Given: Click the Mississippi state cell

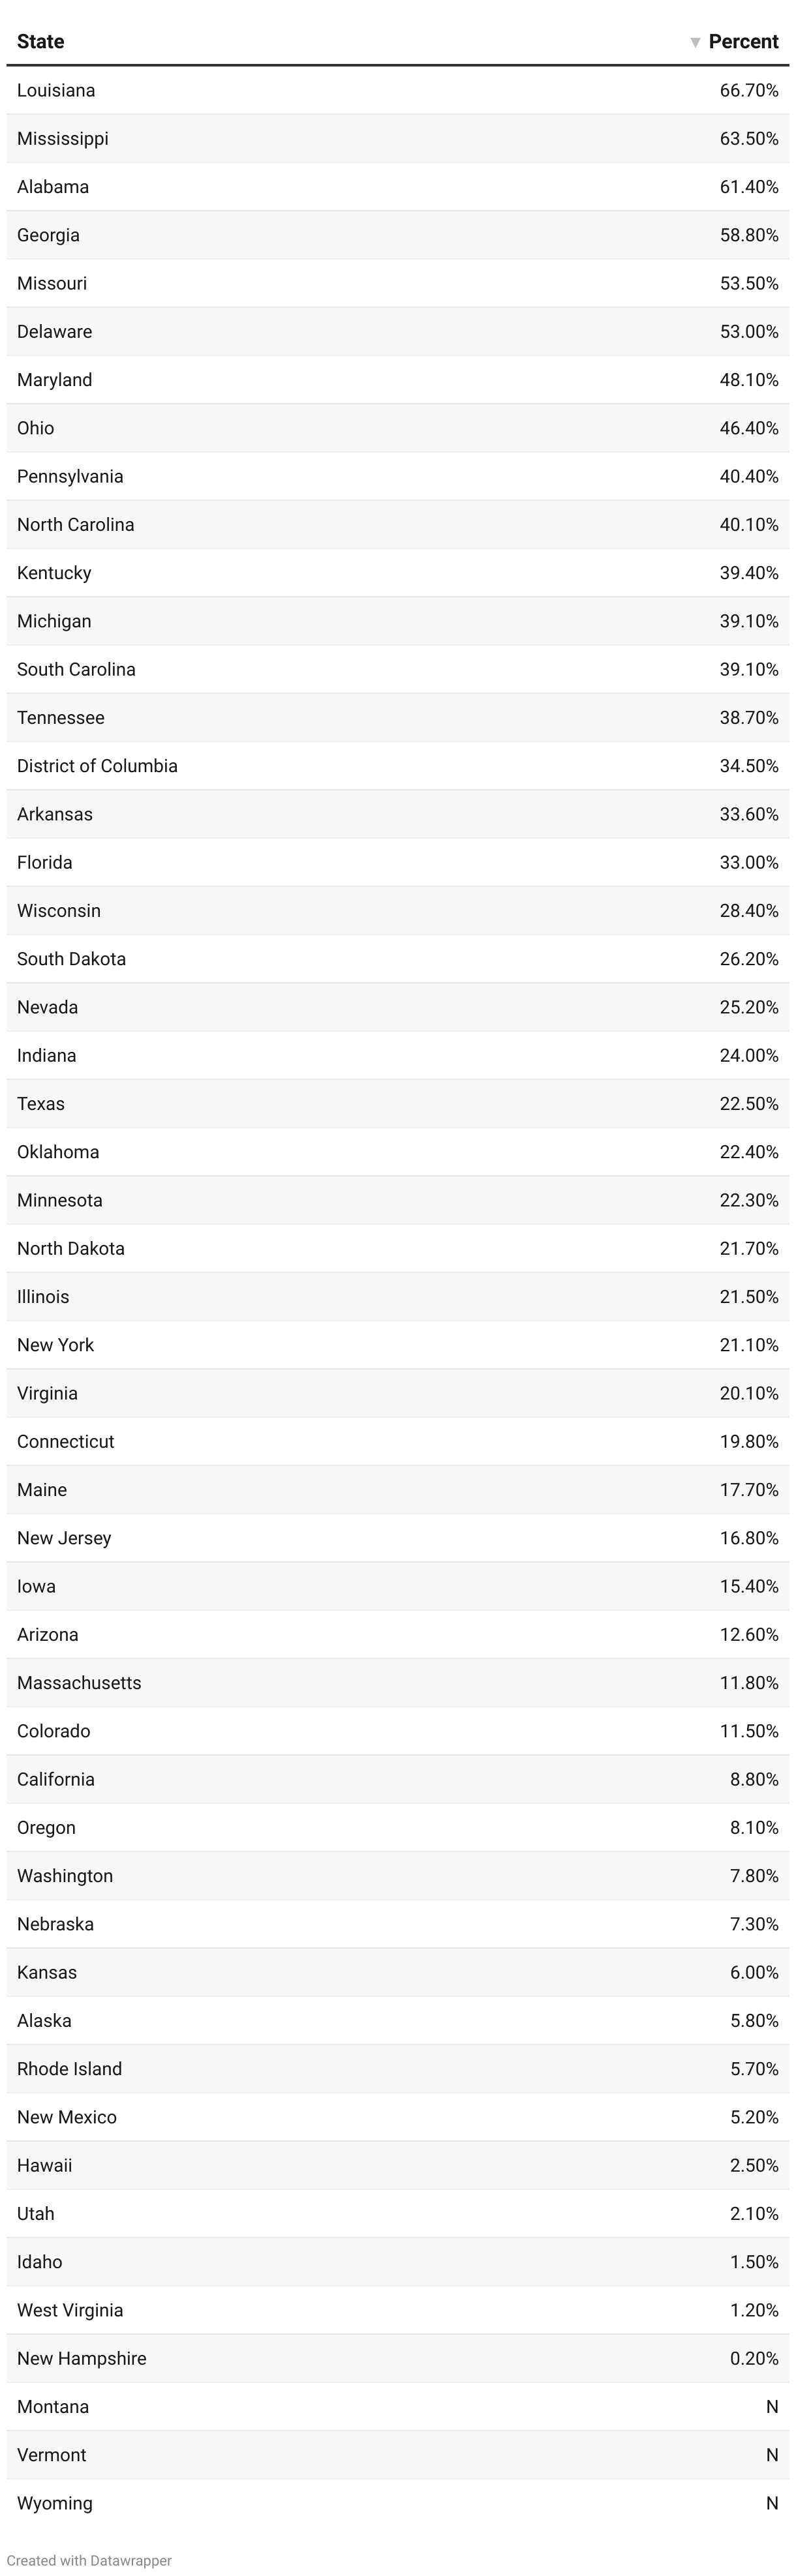Looking at the screenshot, I should point(63,138).
